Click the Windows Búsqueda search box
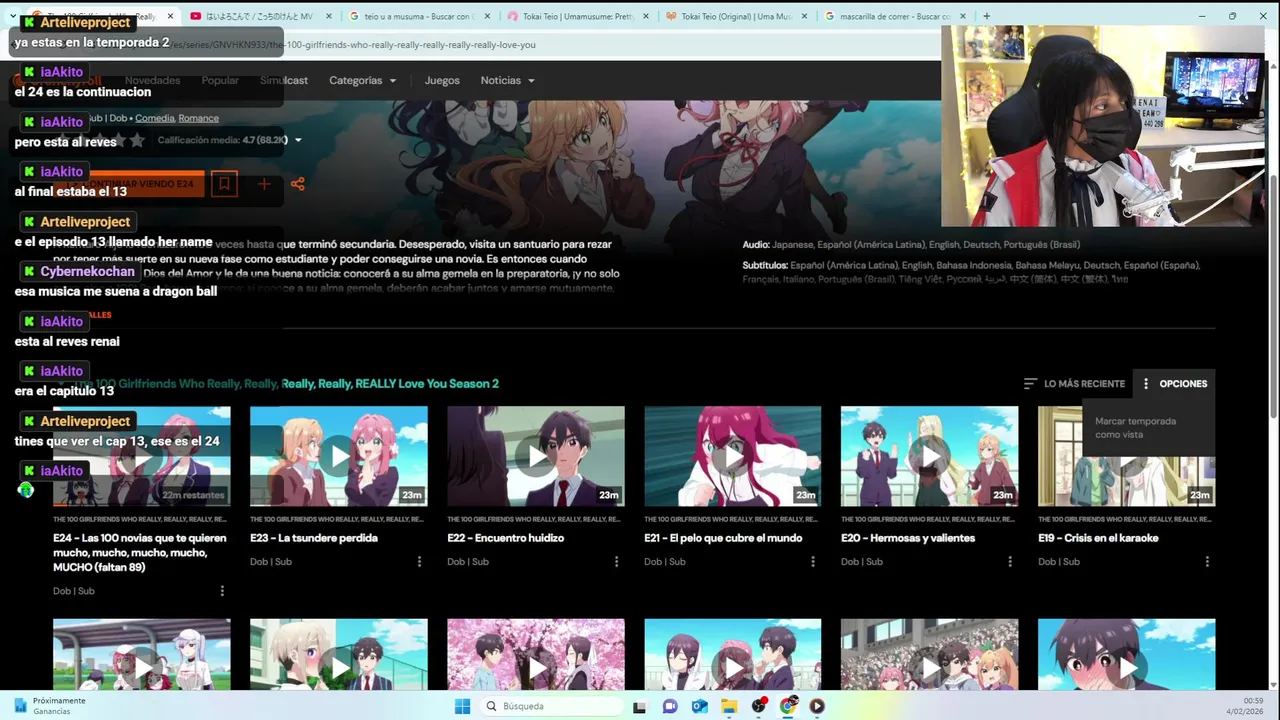Screen dimensions: 1280x720 click(553, 706)
